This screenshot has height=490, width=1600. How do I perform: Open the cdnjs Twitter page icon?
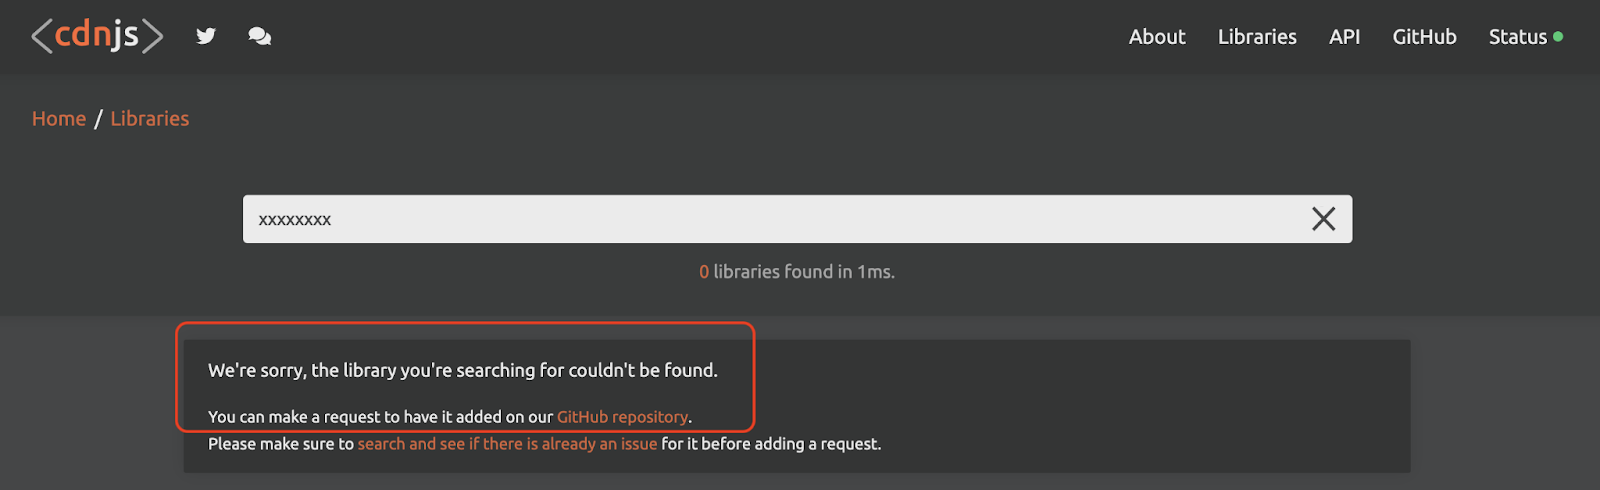(206, 36)
